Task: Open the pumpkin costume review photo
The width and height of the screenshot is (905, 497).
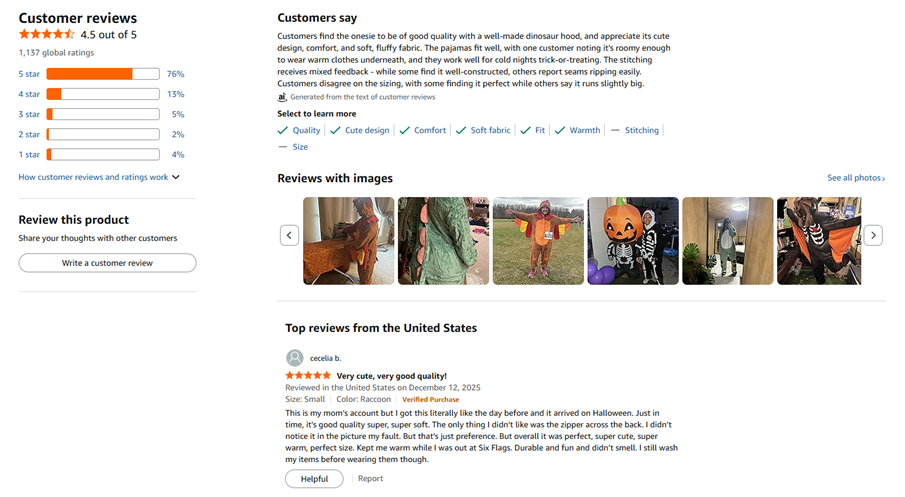Action: [632, 241]
